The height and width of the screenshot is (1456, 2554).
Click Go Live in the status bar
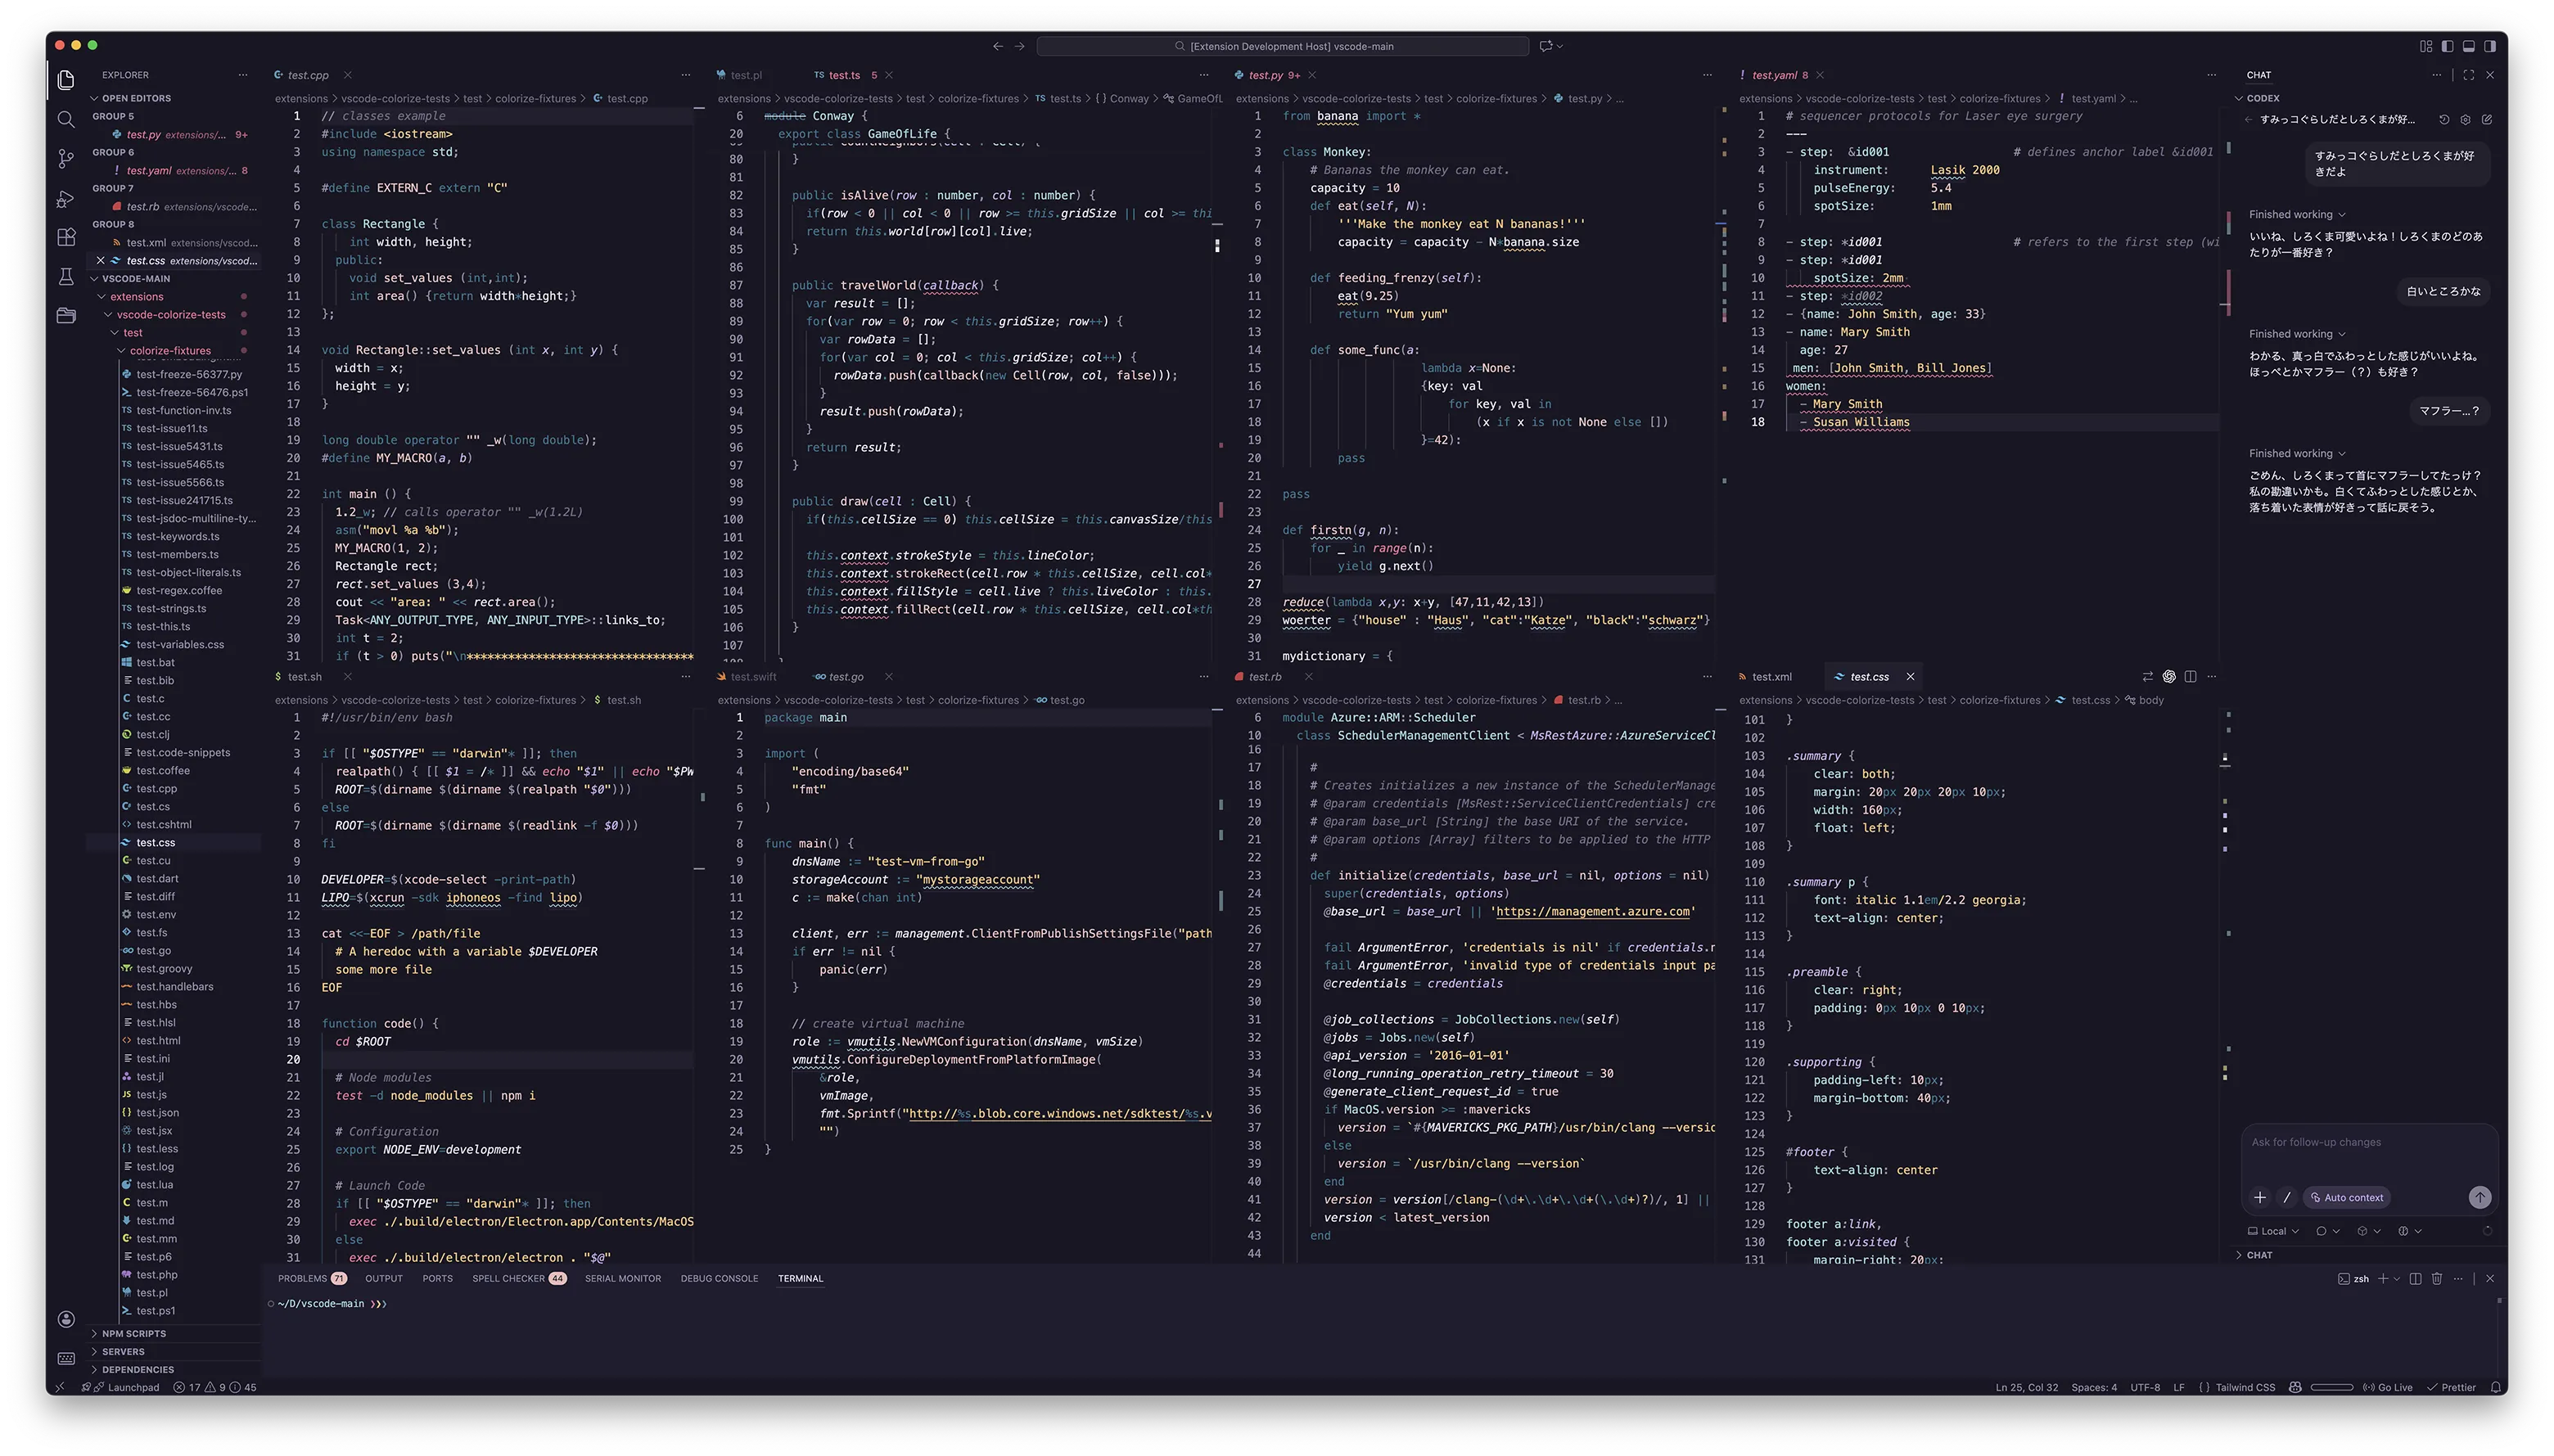click(x=2388, y=1388)
